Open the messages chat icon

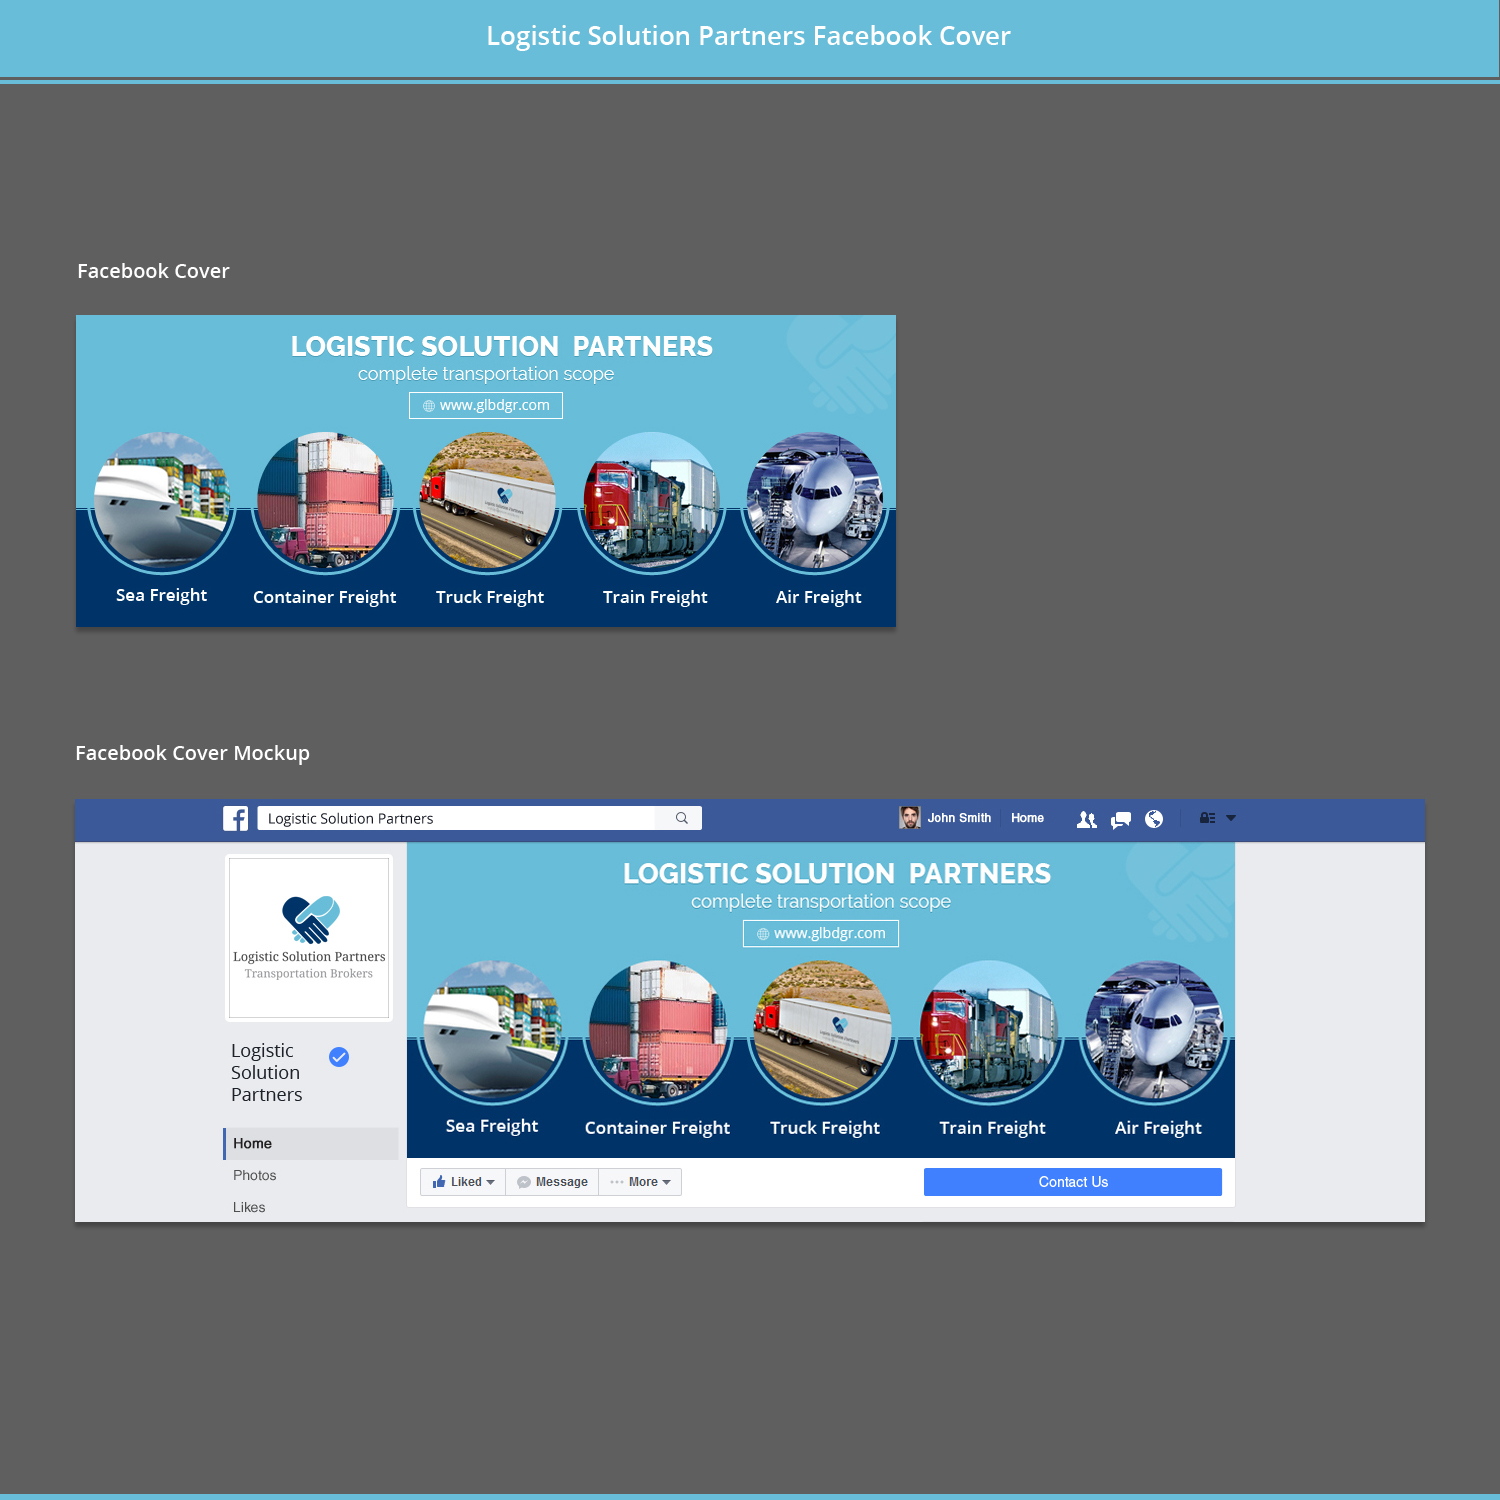pos(1121,819)
